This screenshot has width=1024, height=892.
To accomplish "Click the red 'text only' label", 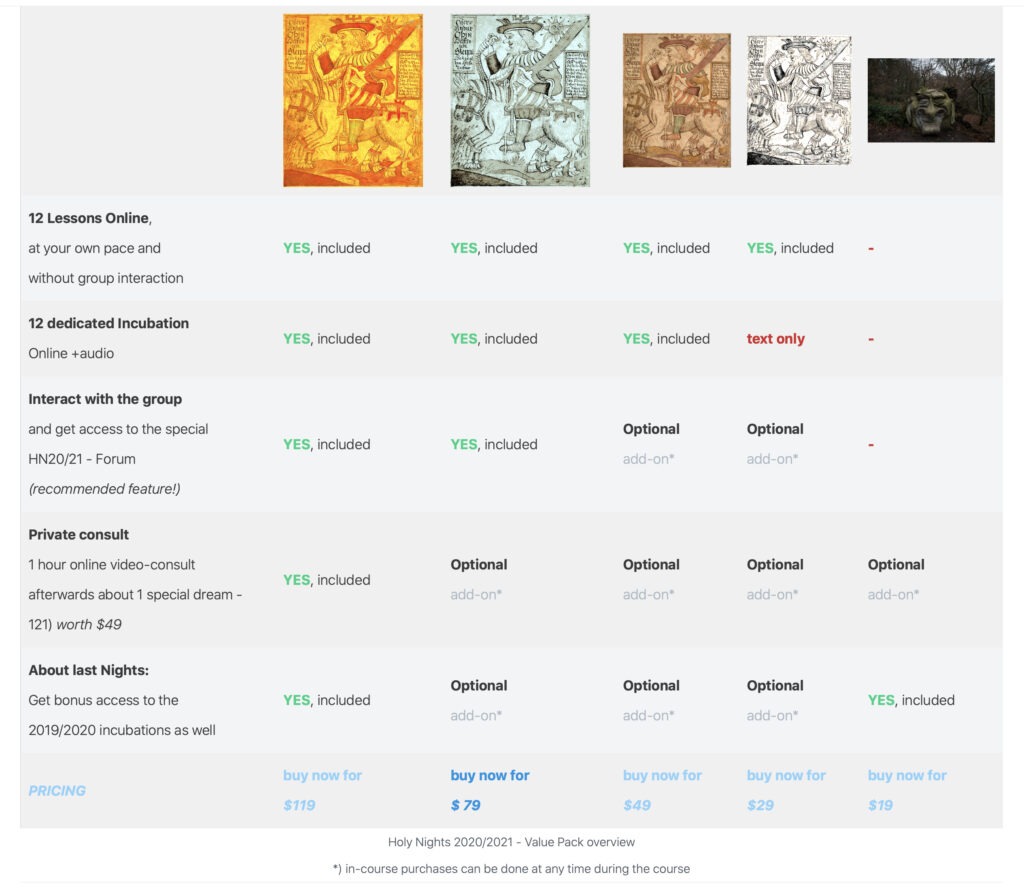I will point(776,339).
